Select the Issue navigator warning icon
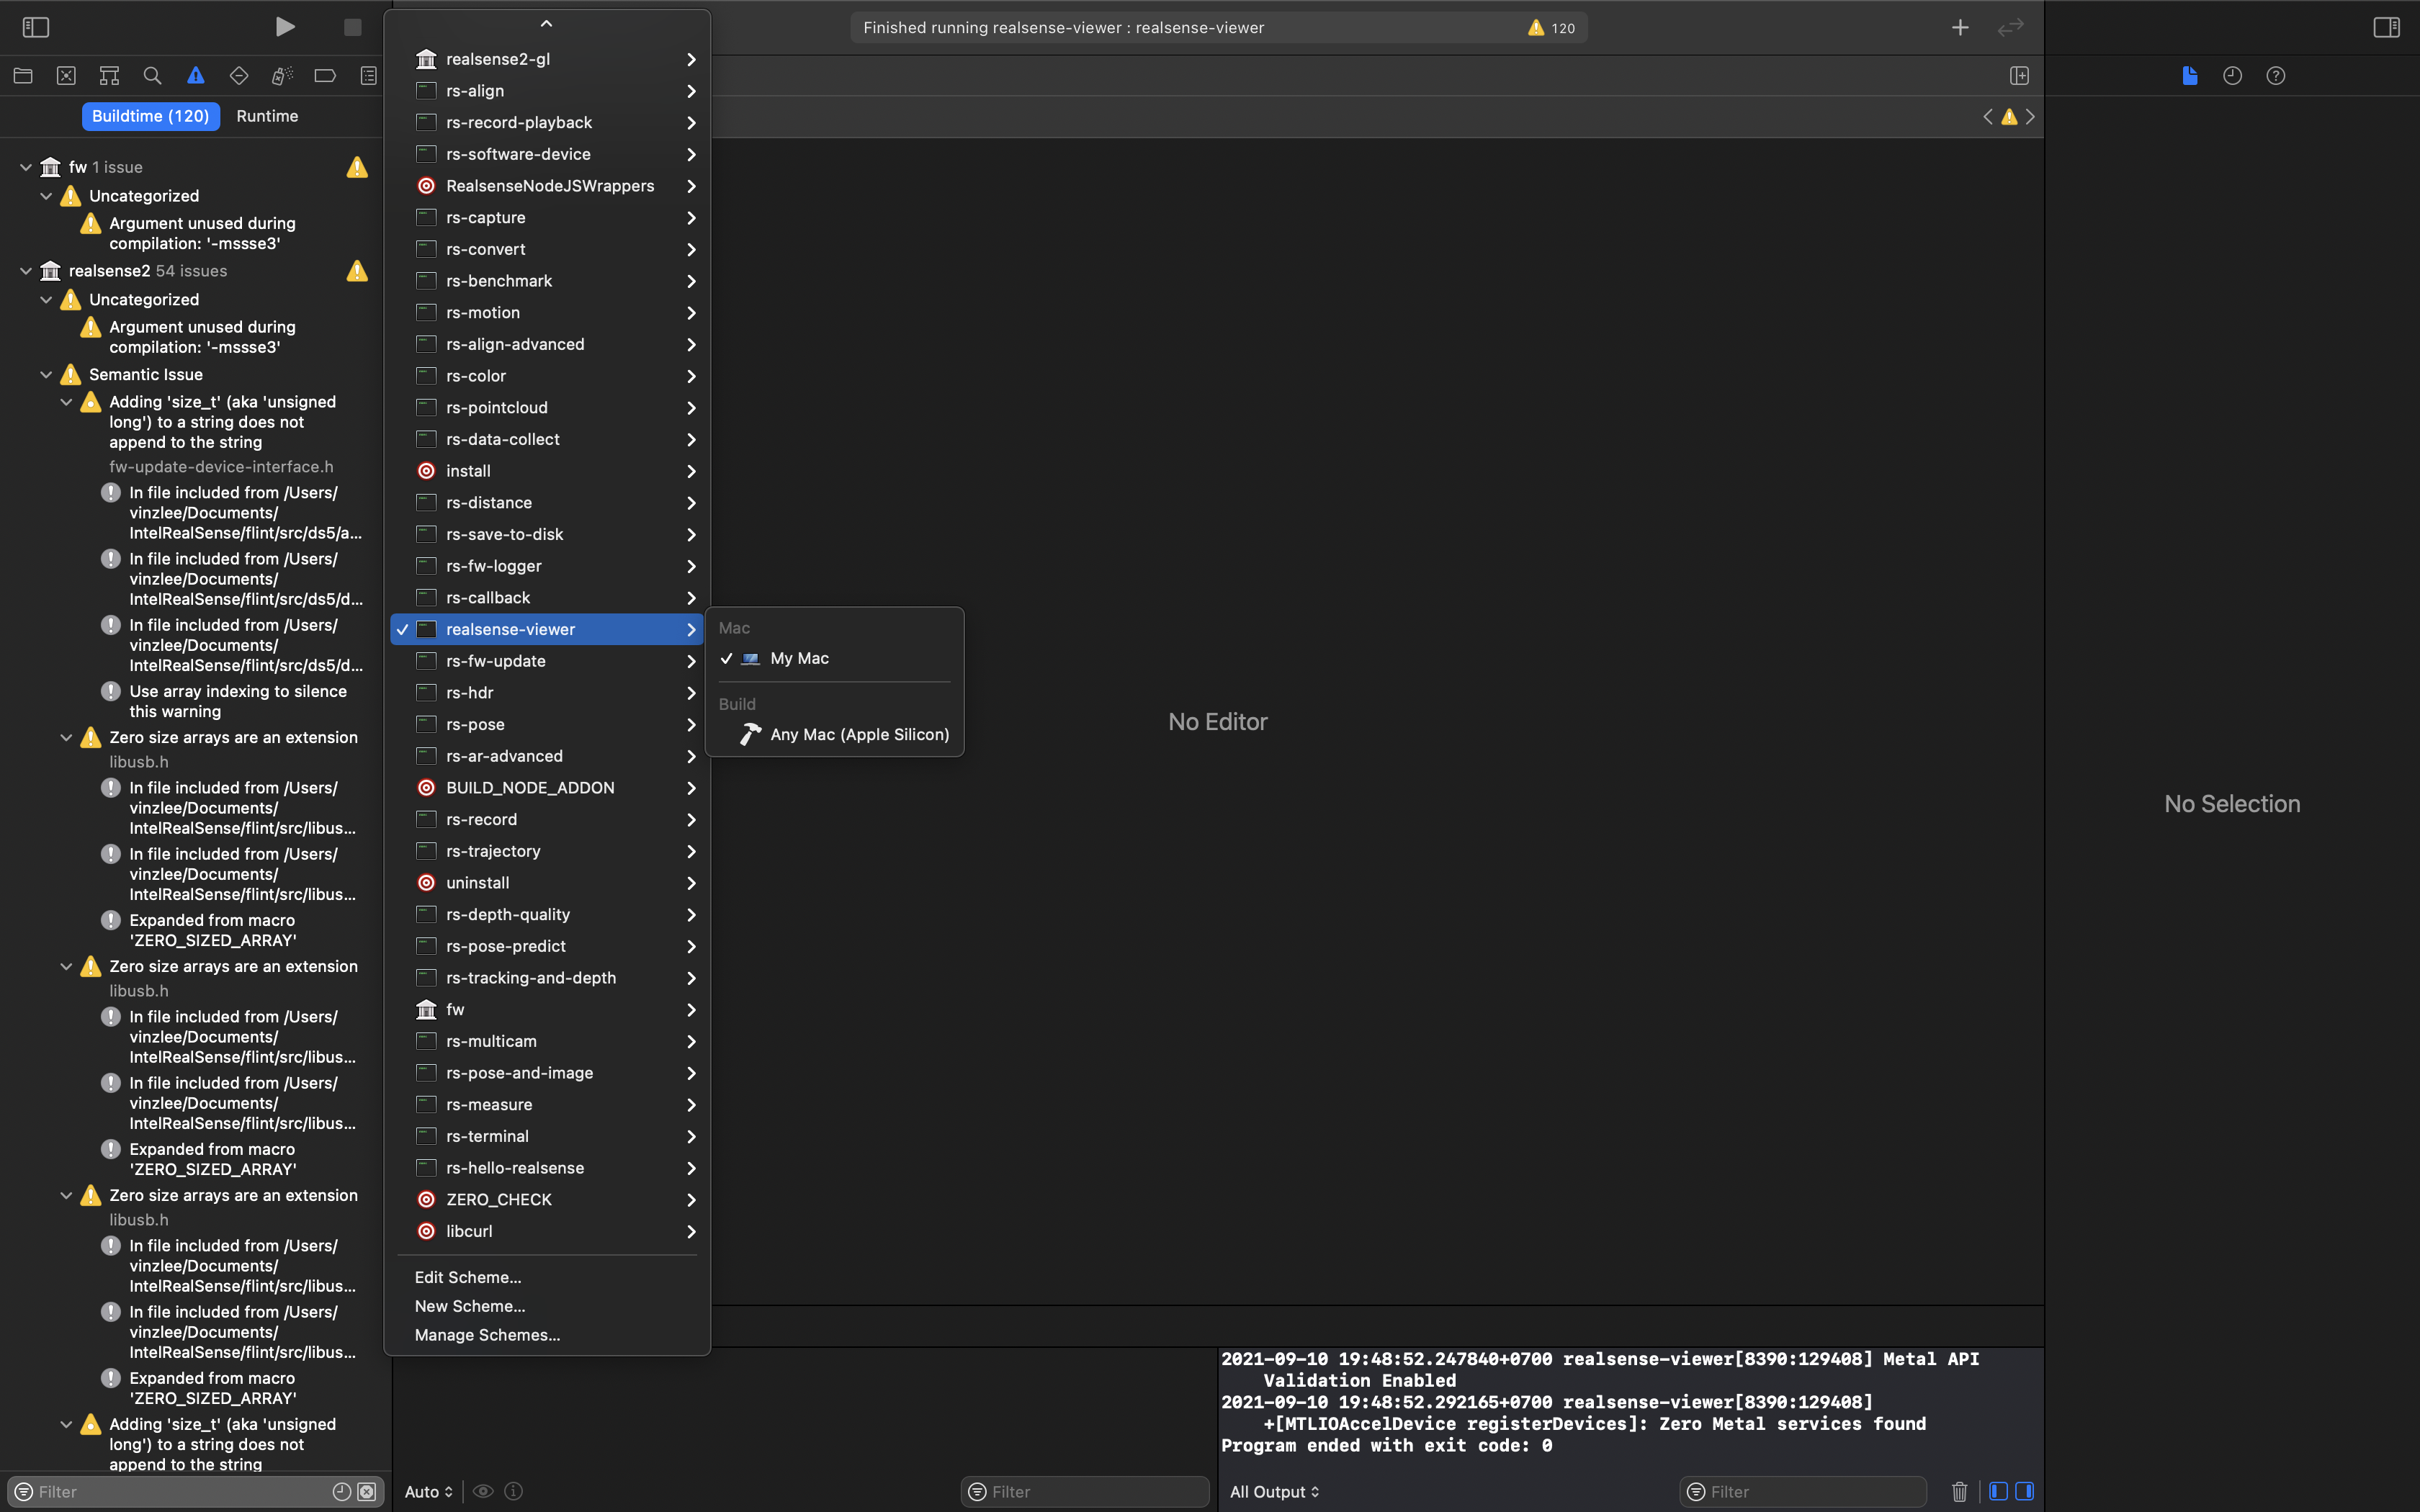 [x=195, y=75]
